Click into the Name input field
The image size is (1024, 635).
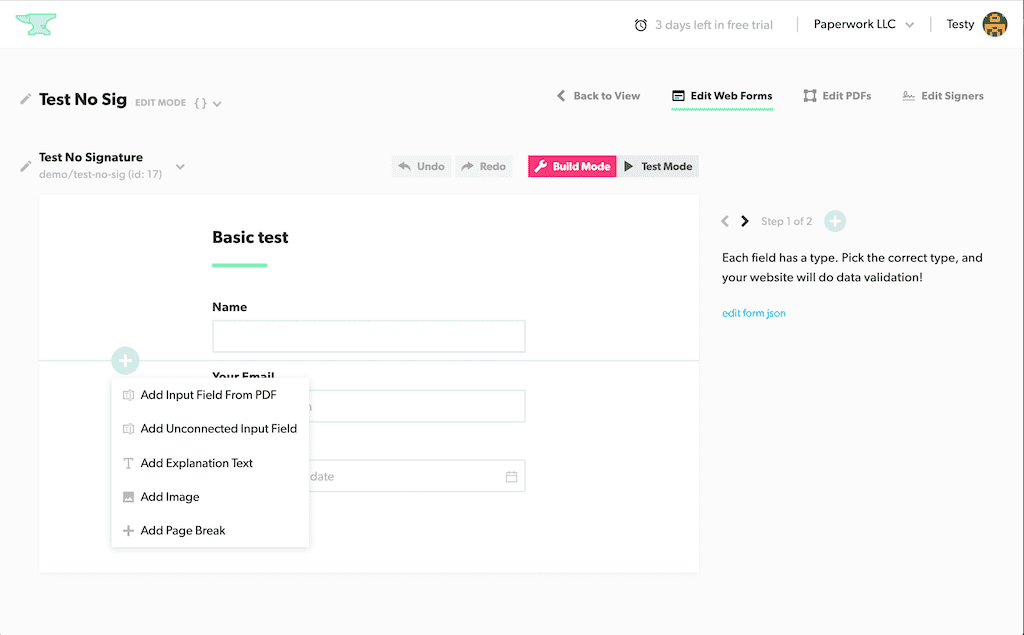coord(368,337)
